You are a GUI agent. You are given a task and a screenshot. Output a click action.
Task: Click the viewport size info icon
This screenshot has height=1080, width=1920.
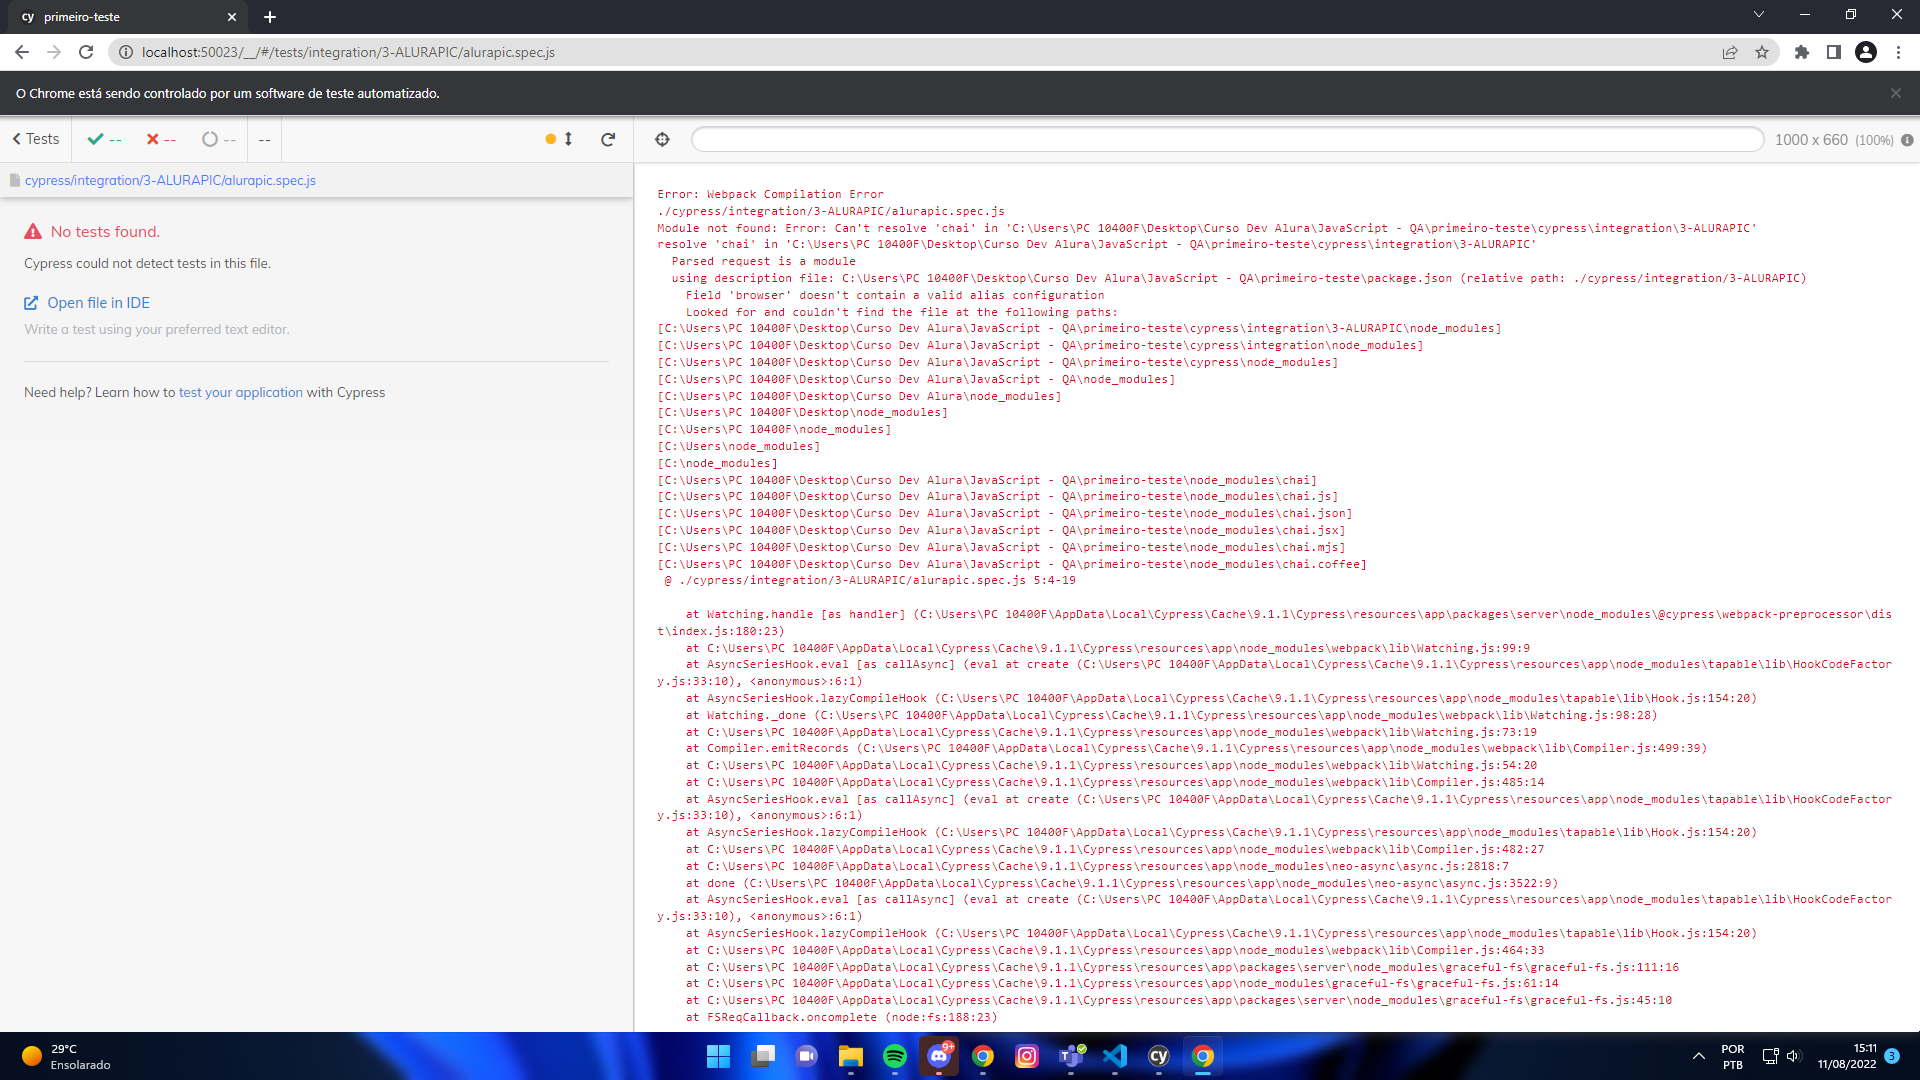click(x=1907, y=140)
